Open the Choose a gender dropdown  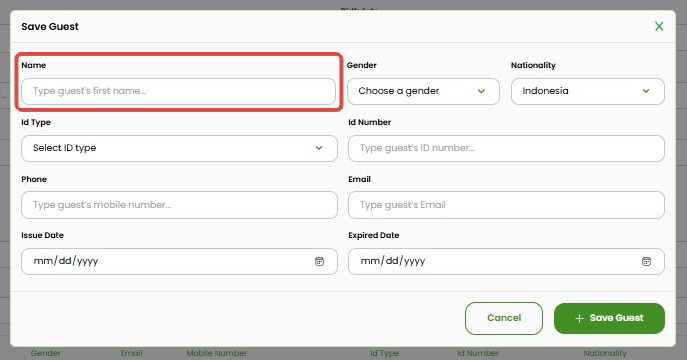pyautogui.click(x=423, y=91)
